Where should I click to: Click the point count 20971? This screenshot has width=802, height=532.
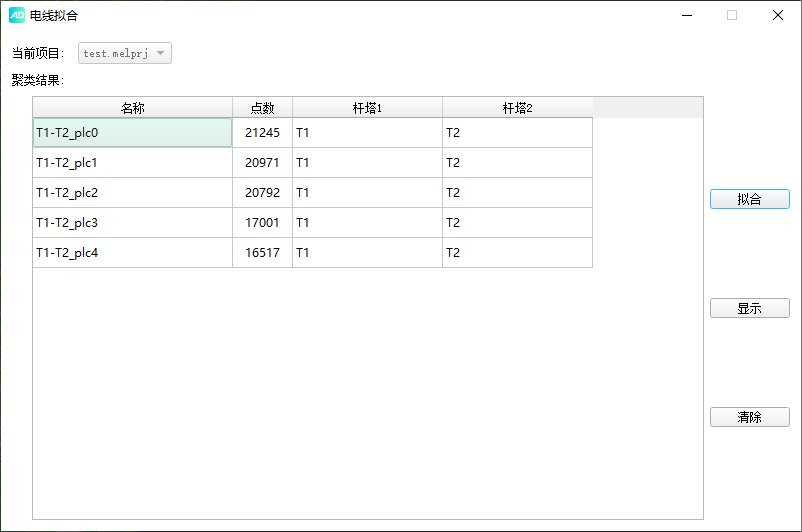262,163
